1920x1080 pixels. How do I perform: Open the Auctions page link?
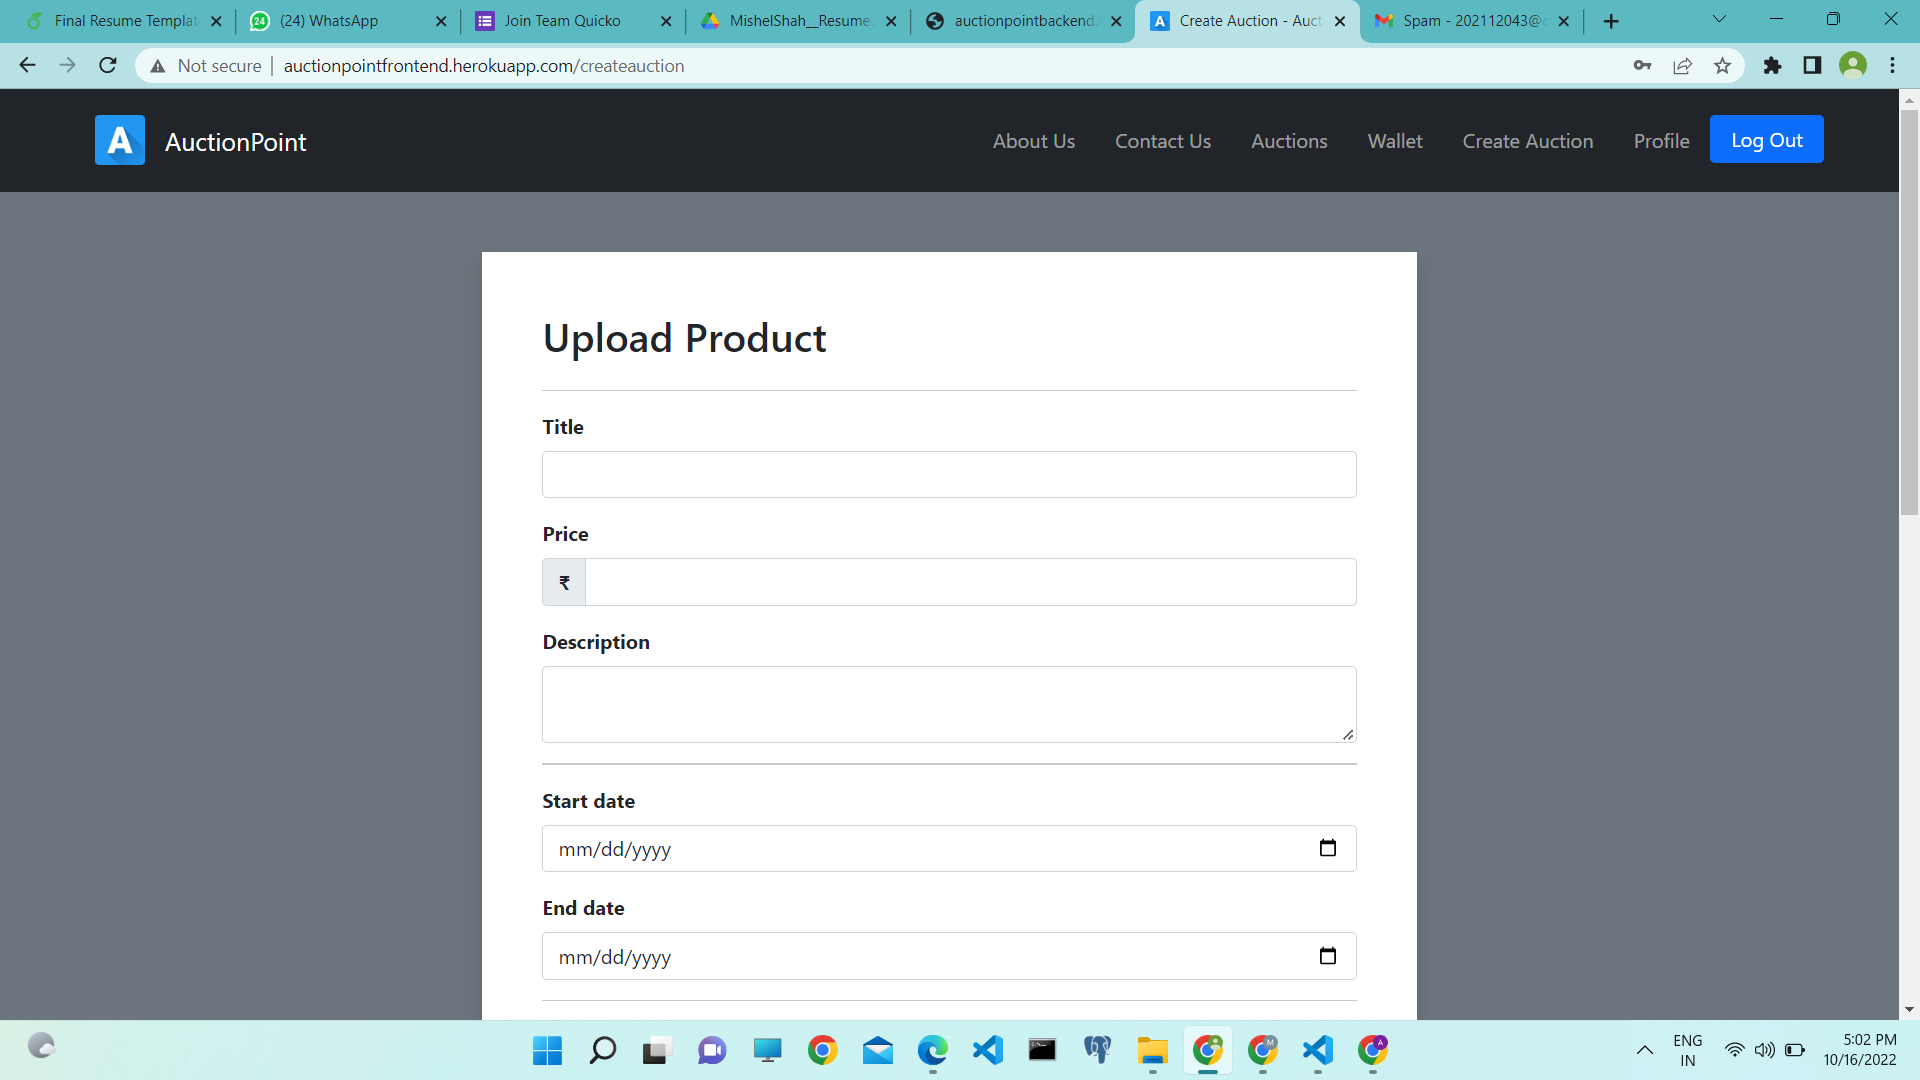point(1289,141)
